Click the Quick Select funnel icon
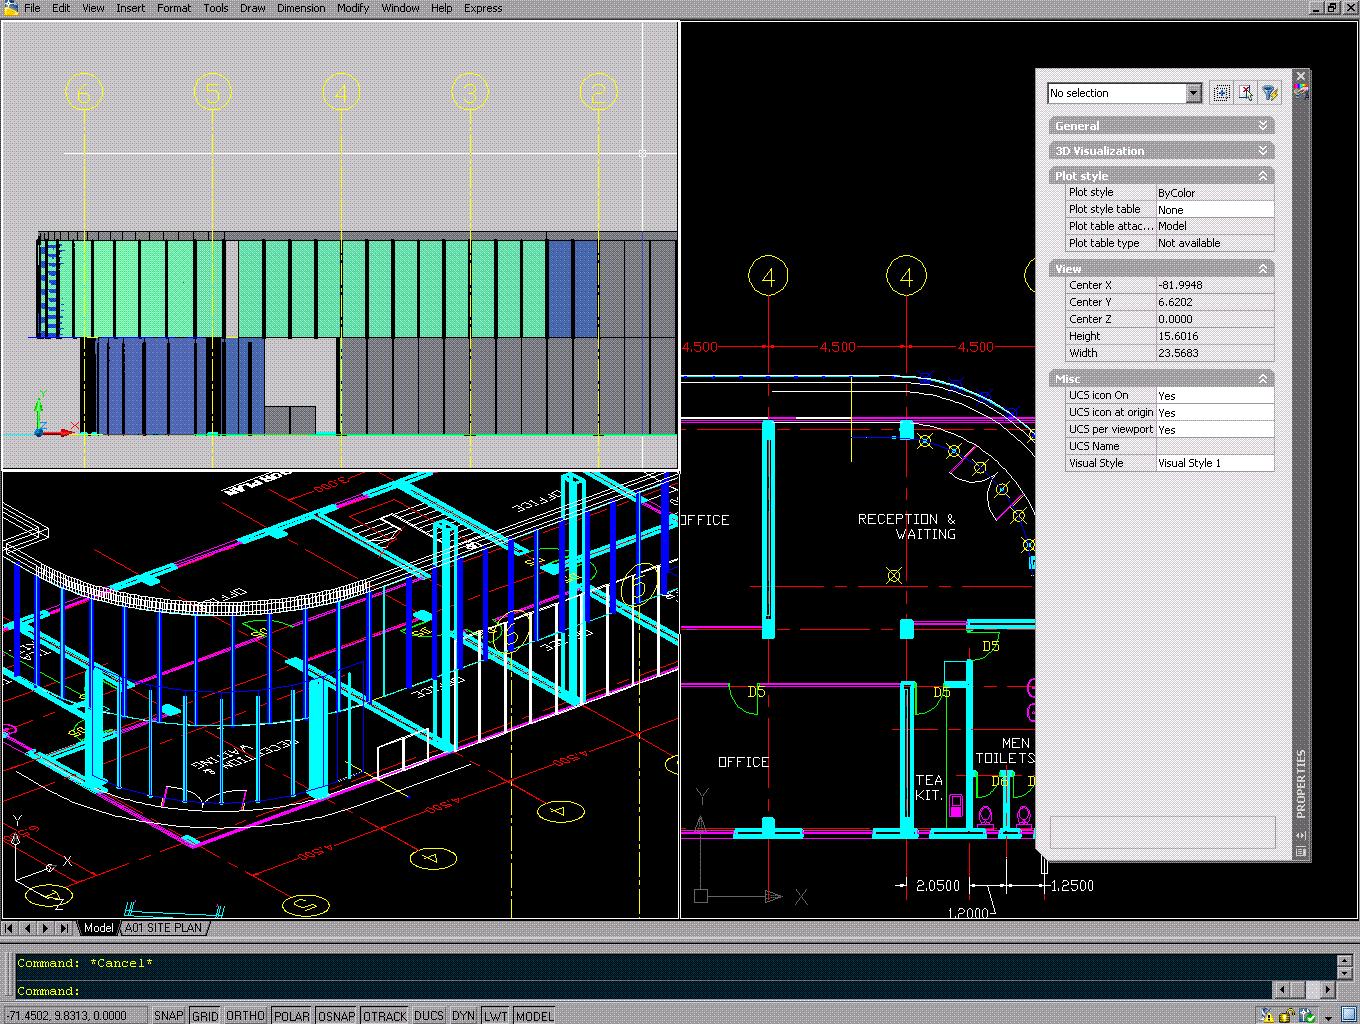Screen dimensions: 1360x1024 point(1269,93)
